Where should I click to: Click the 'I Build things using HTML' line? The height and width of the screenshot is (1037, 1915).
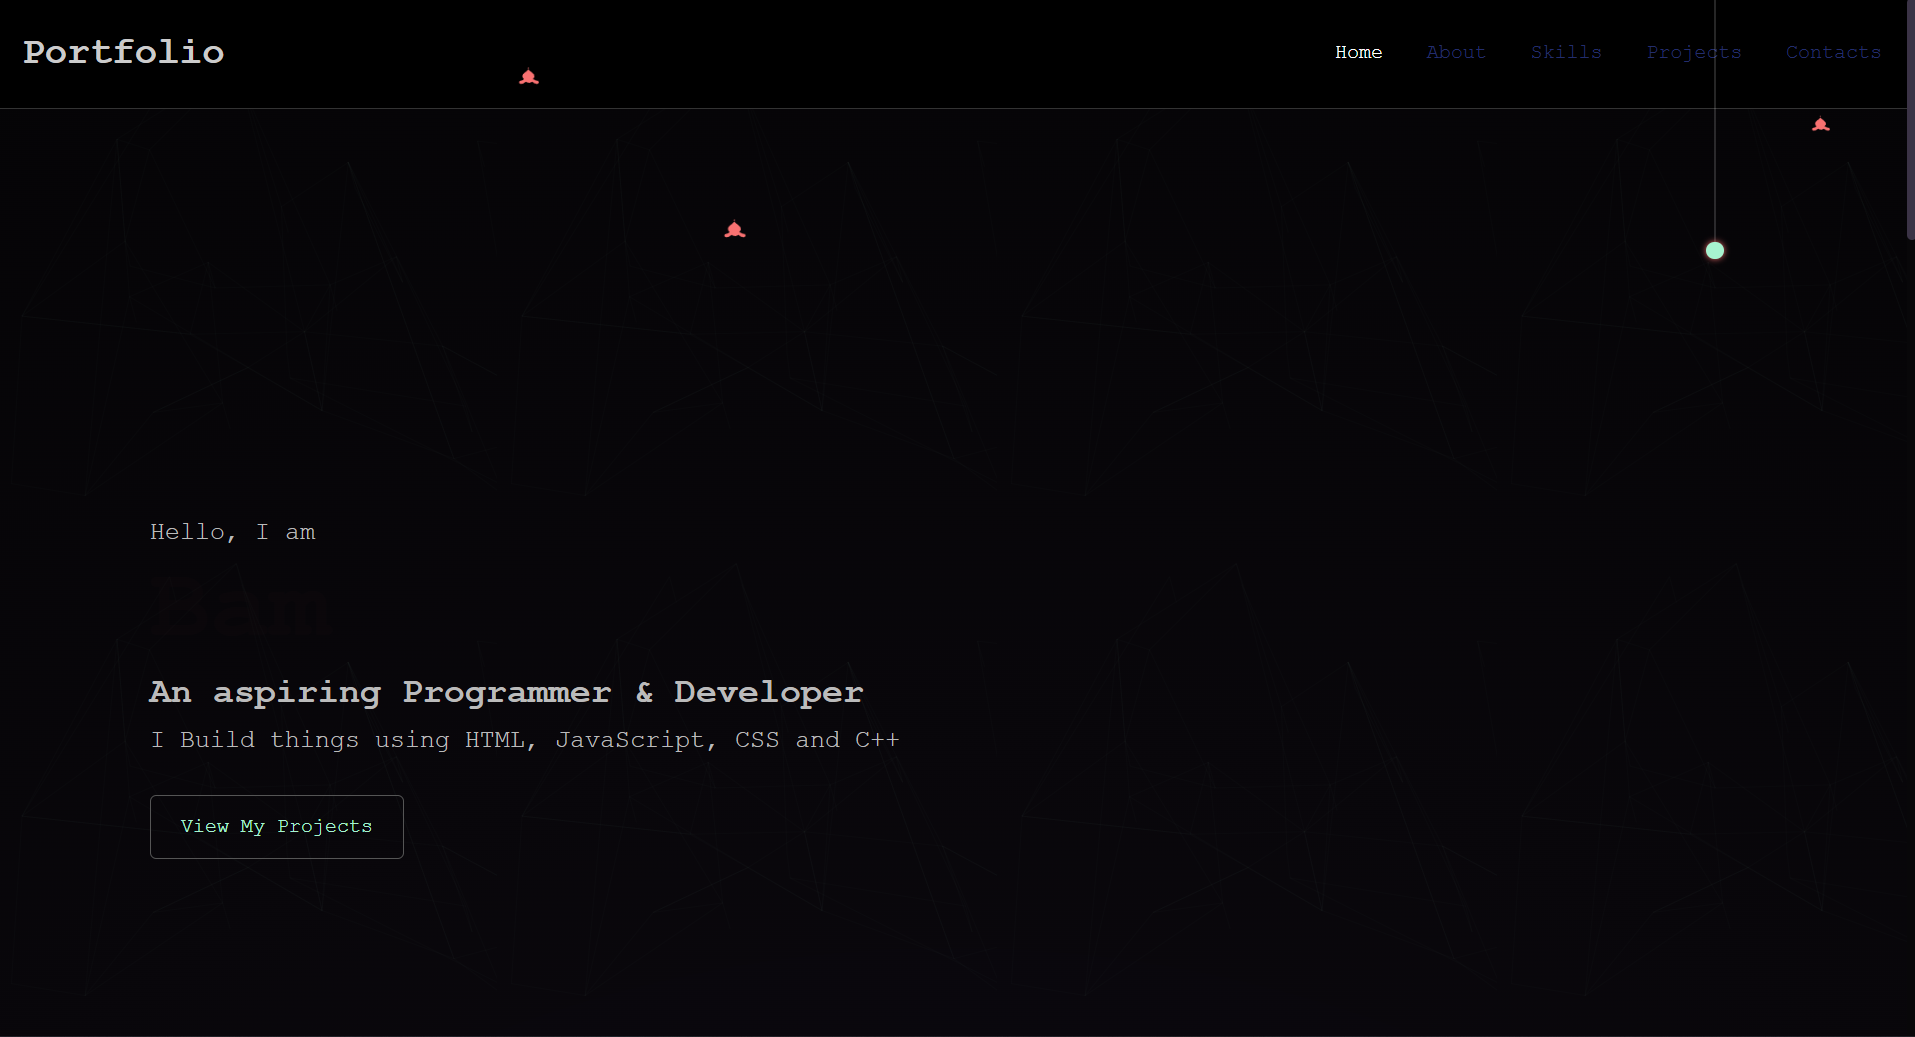pos(525,740)
